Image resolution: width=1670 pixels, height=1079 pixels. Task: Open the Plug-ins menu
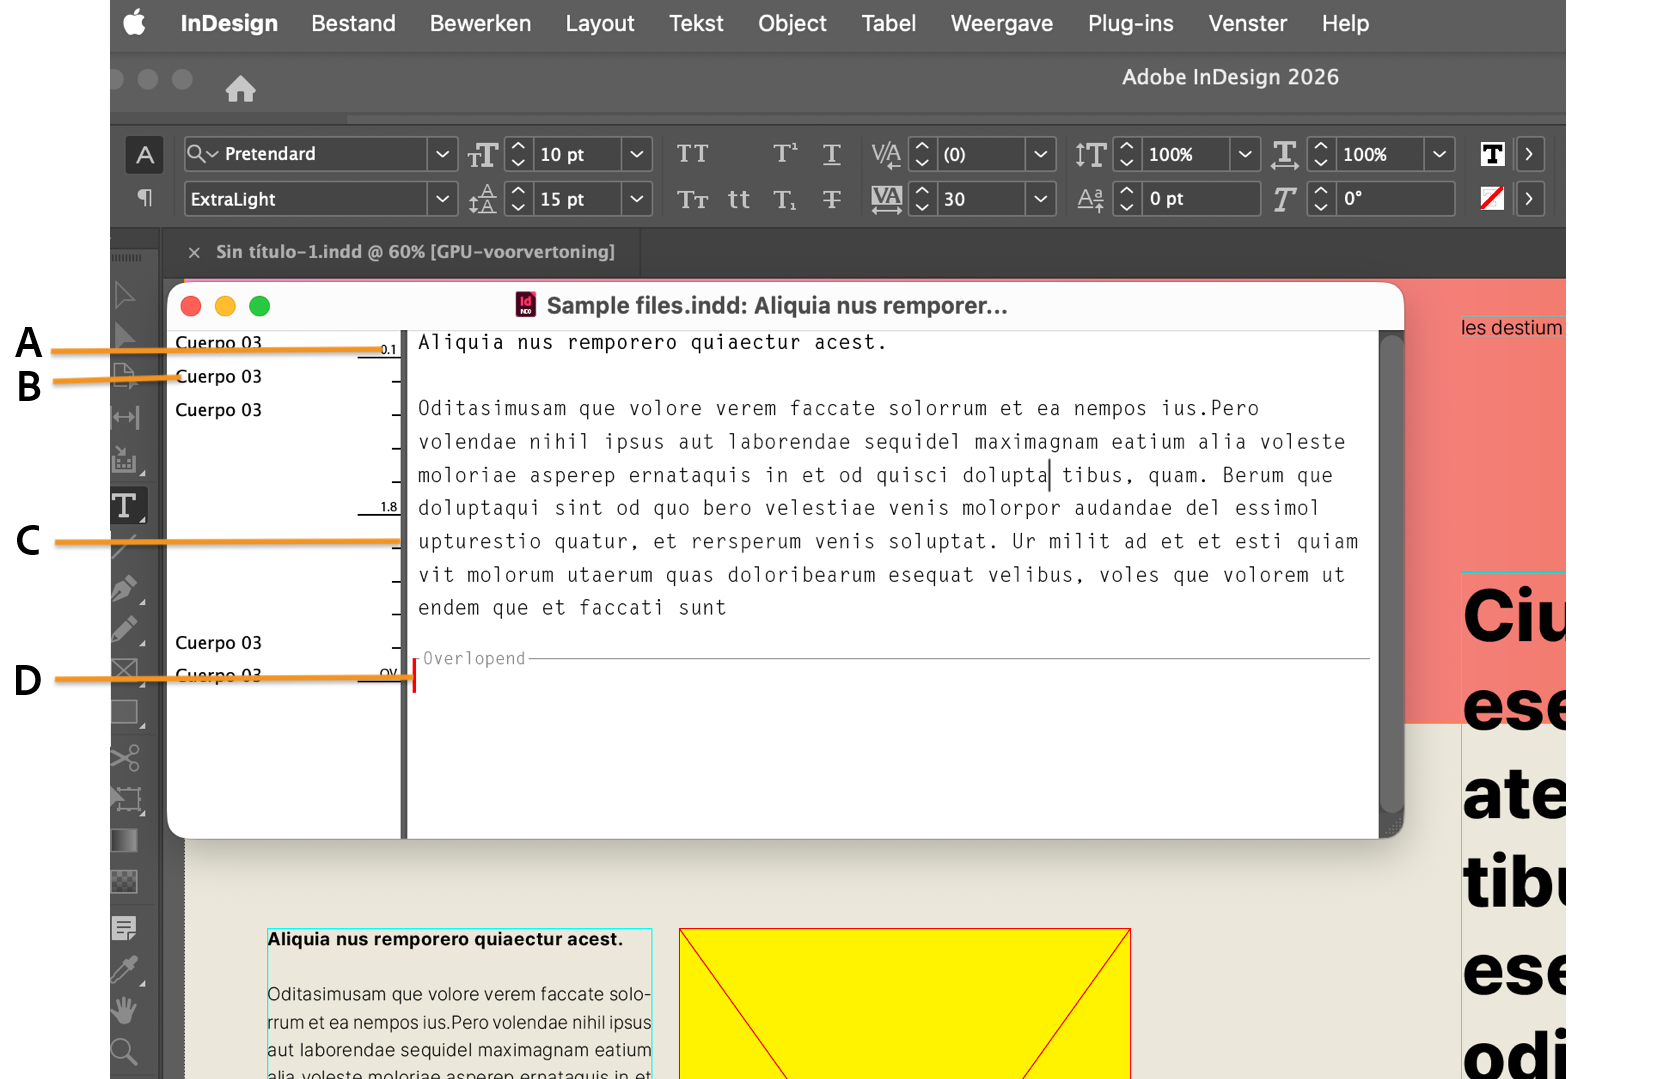pyautogui.click(x=1130, y=23)
